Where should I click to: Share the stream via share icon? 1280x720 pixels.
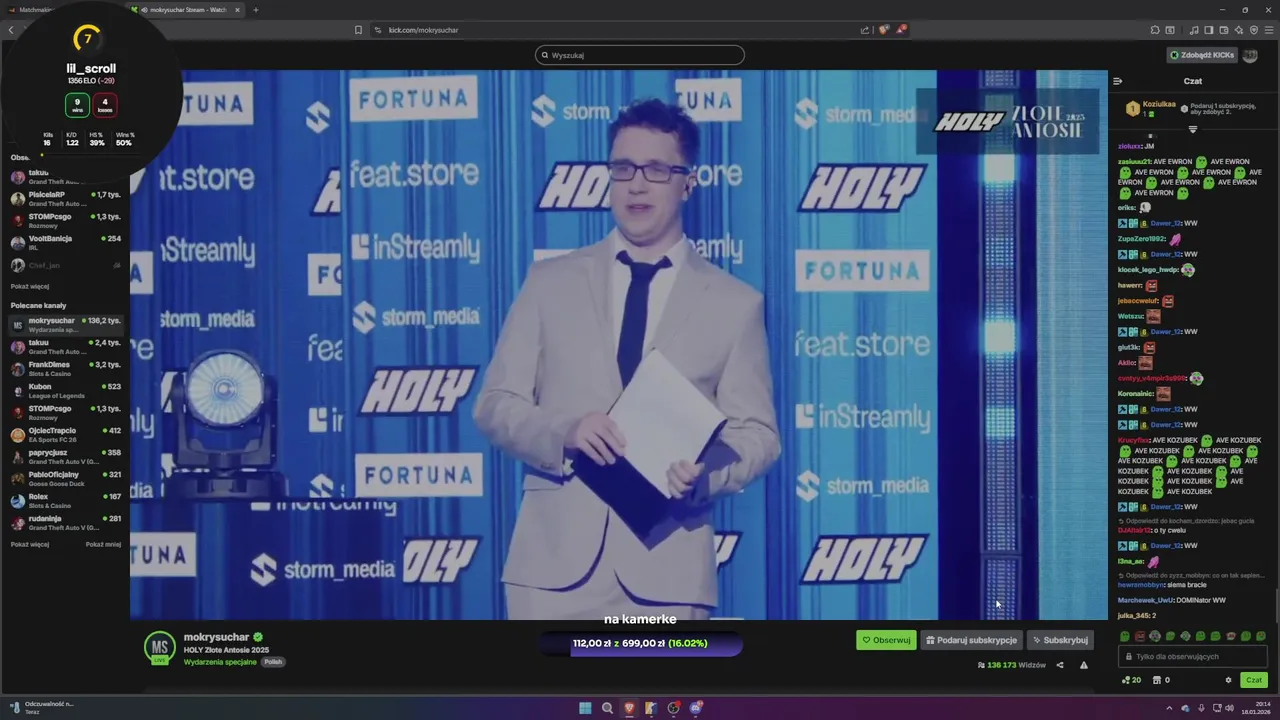[x=1060, y=665]
